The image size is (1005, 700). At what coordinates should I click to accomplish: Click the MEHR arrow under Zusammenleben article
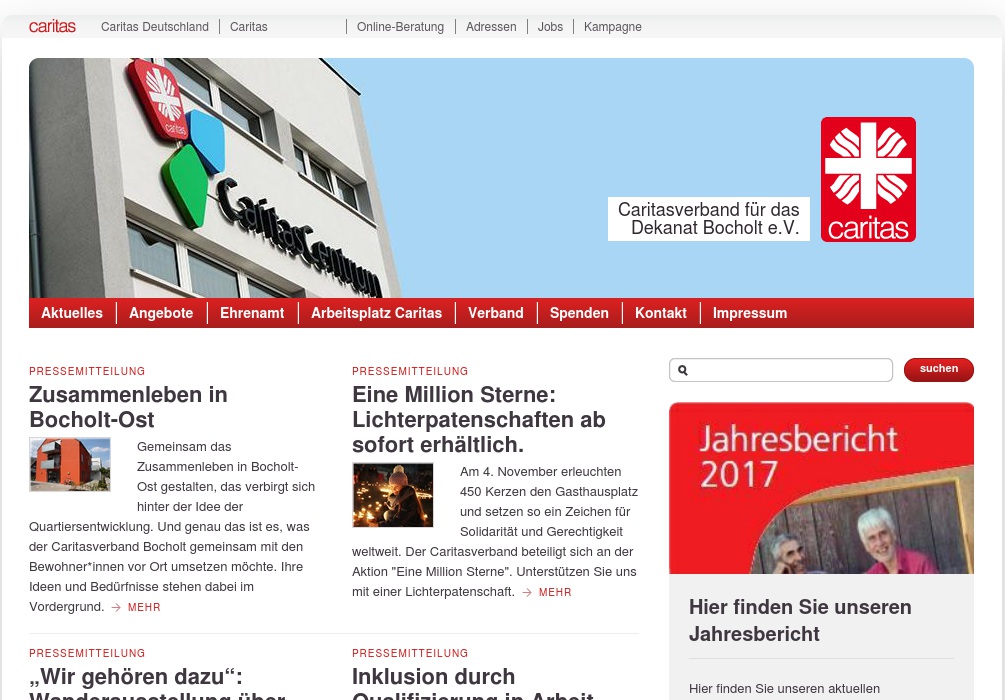[x=116, y=607]
